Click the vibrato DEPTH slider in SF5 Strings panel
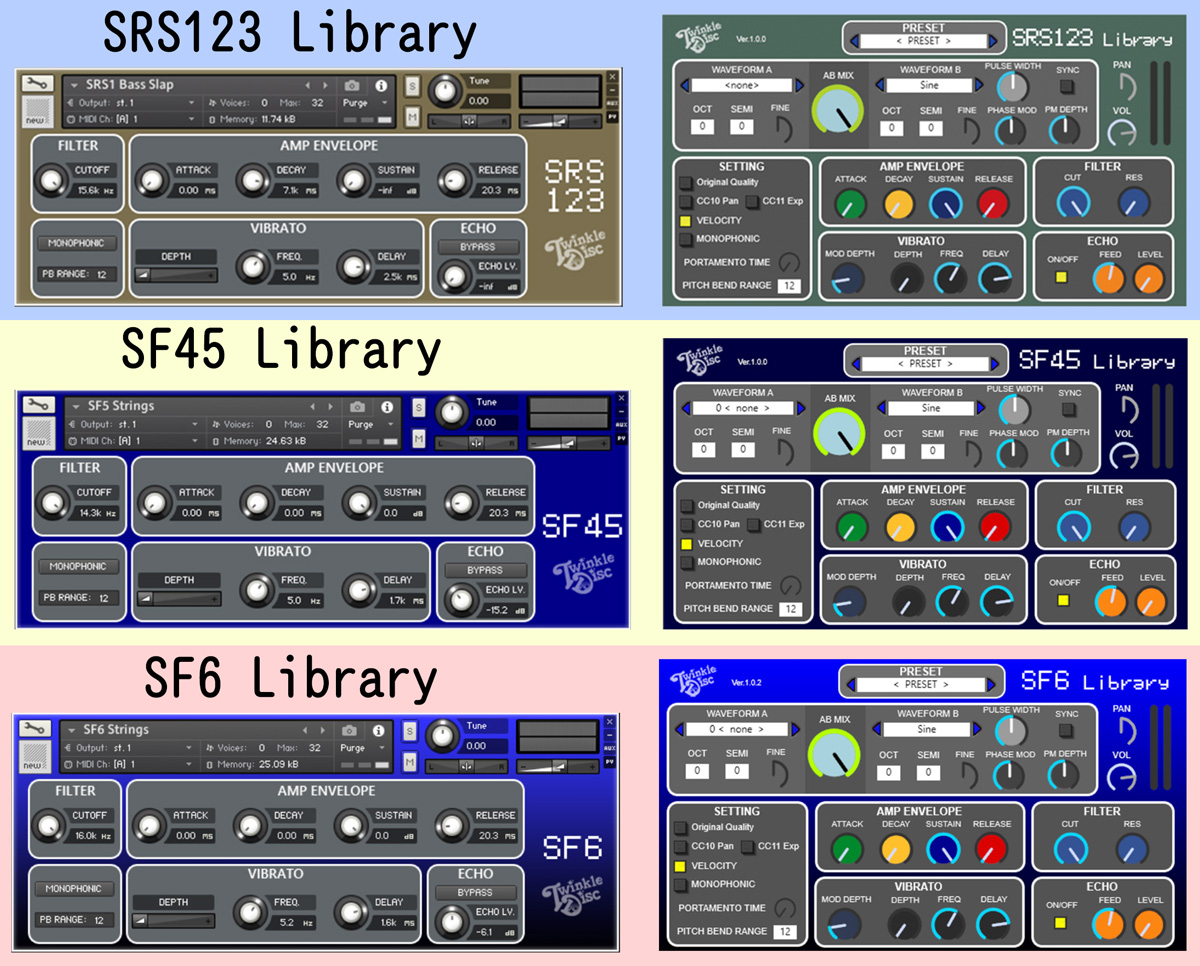 179,599
